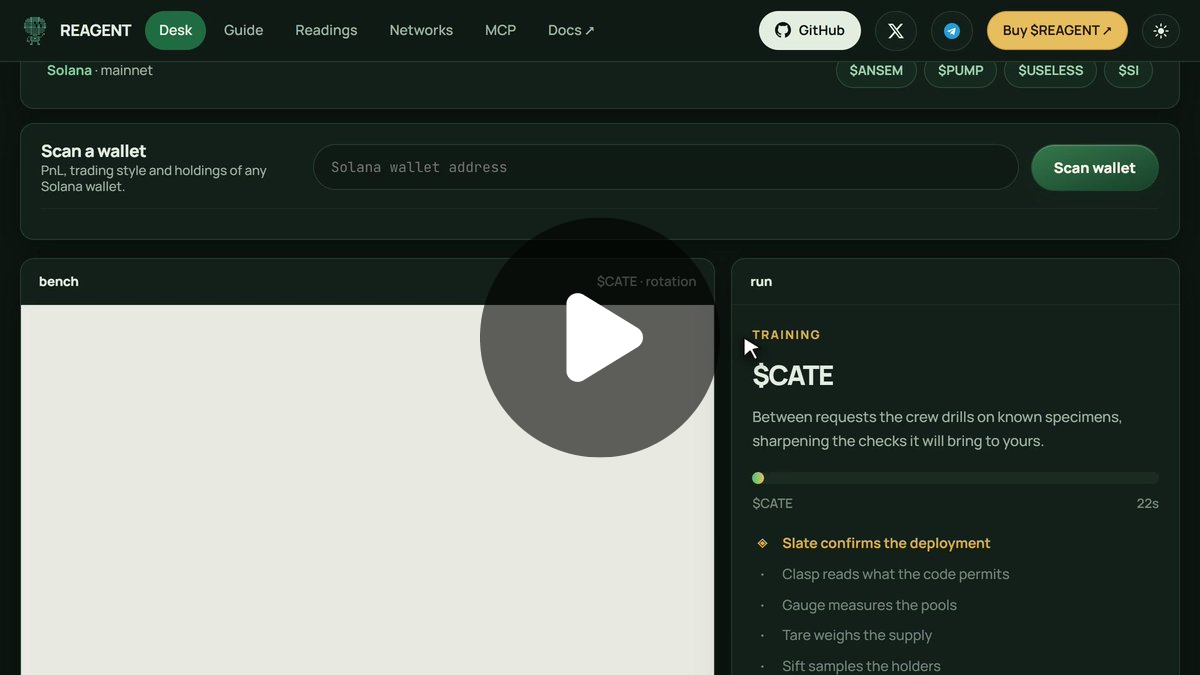Open the MCP nav item
1200x675 pixels.
tap(501, 31)
